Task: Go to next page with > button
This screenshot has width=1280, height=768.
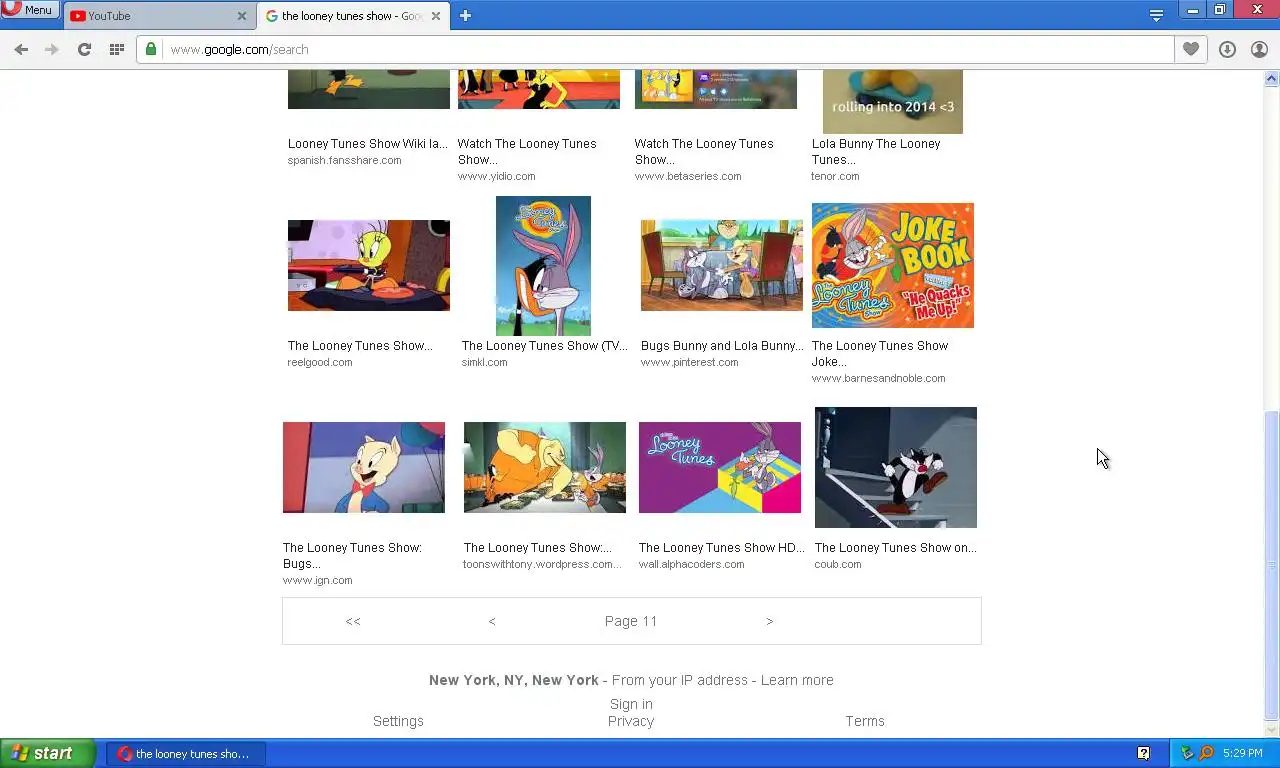Action: pos(769,621)
